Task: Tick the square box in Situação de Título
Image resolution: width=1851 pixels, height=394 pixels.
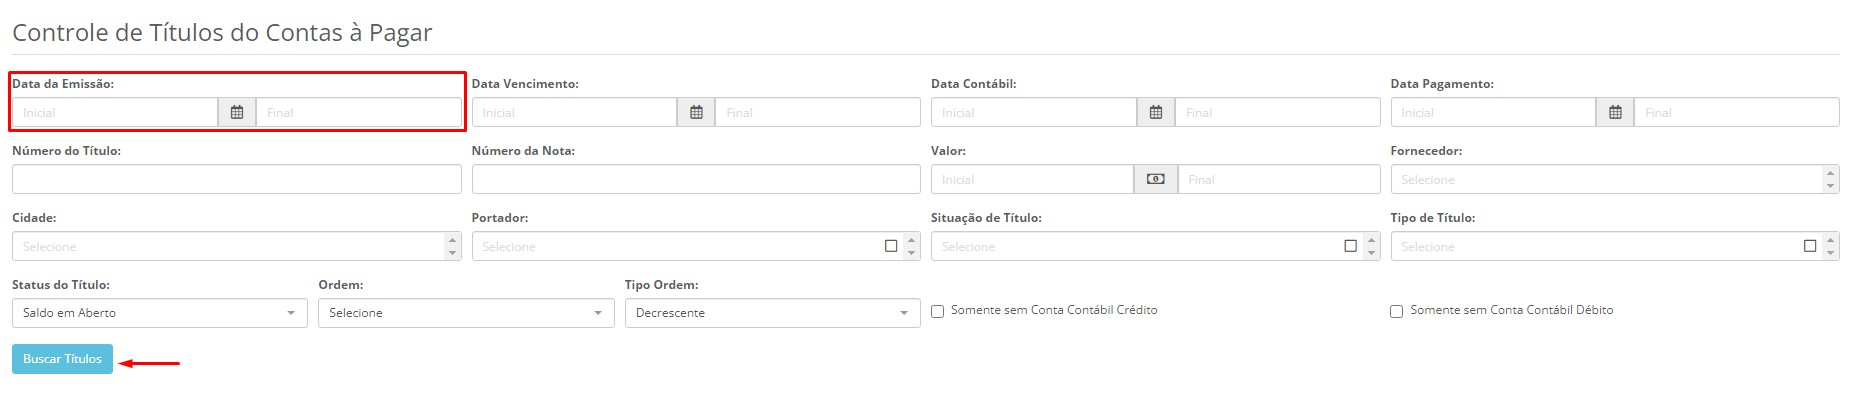Action: pos(1351,246)
